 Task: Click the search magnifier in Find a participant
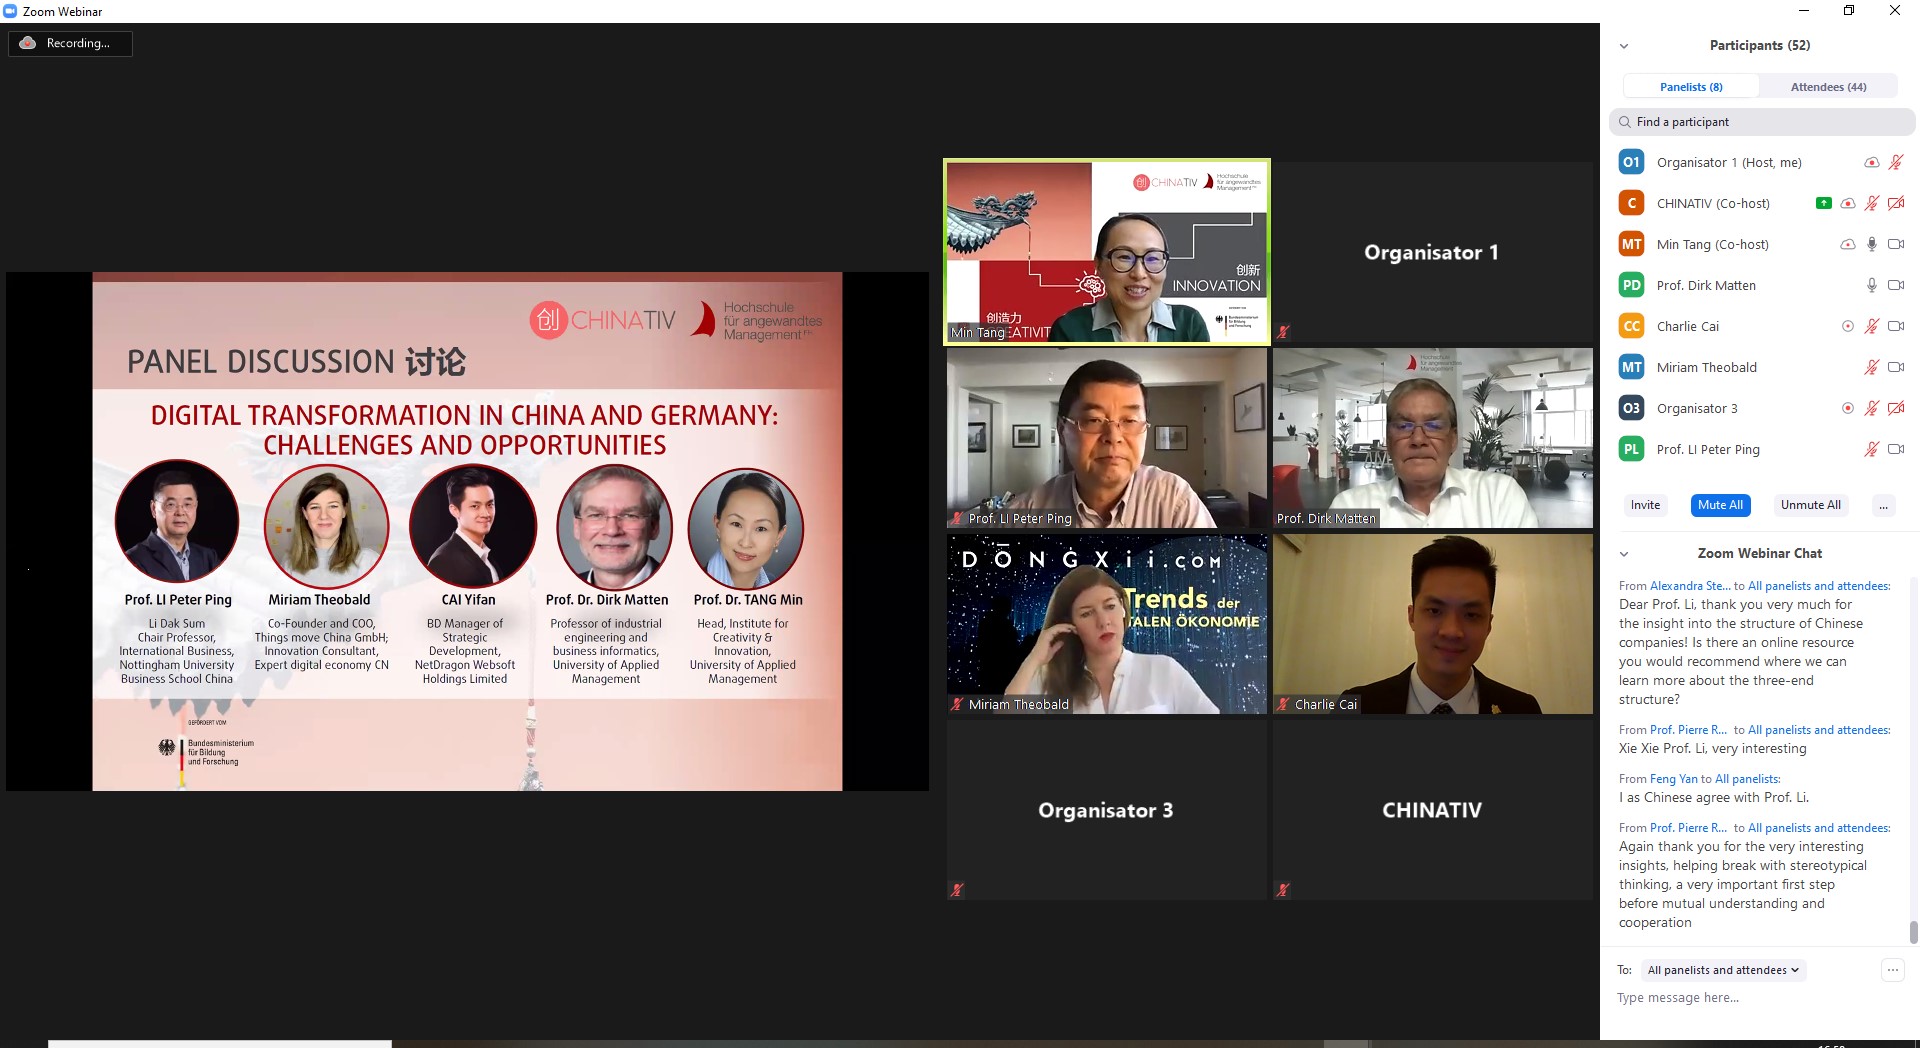[x=1625, y=122]
